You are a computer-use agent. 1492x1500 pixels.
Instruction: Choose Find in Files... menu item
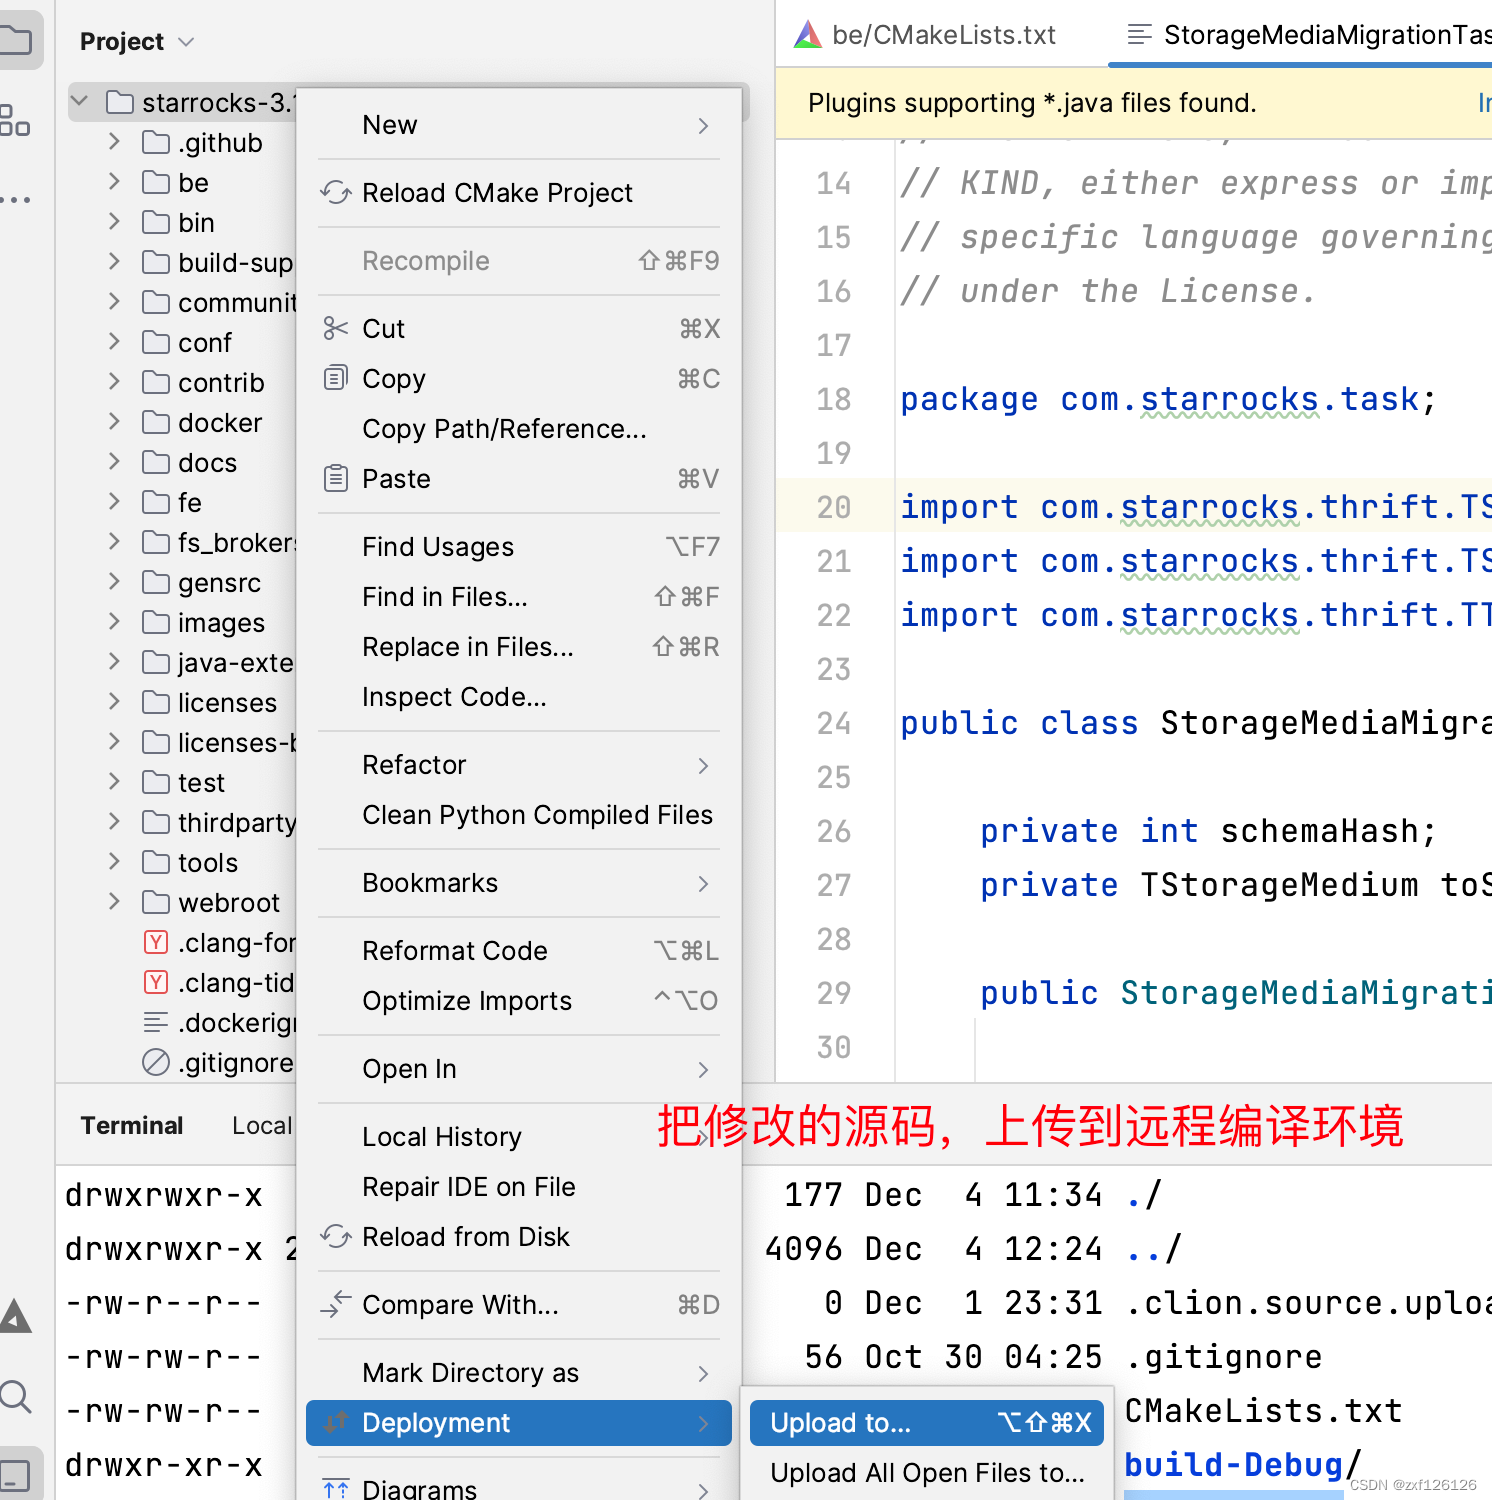(x=520, y=597)
